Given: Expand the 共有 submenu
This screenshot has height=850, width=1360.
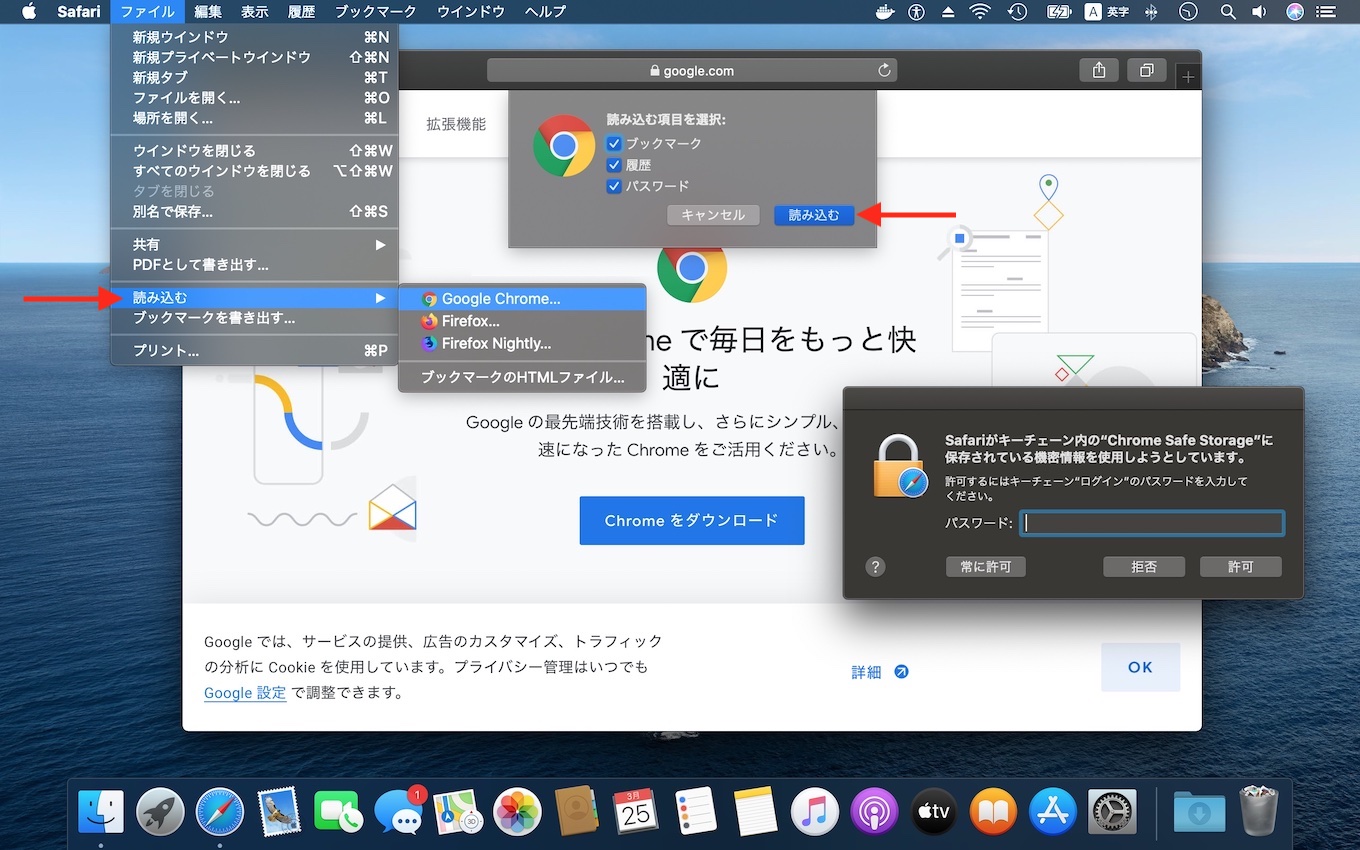Looking at the screenshot, I should point(254,245).
